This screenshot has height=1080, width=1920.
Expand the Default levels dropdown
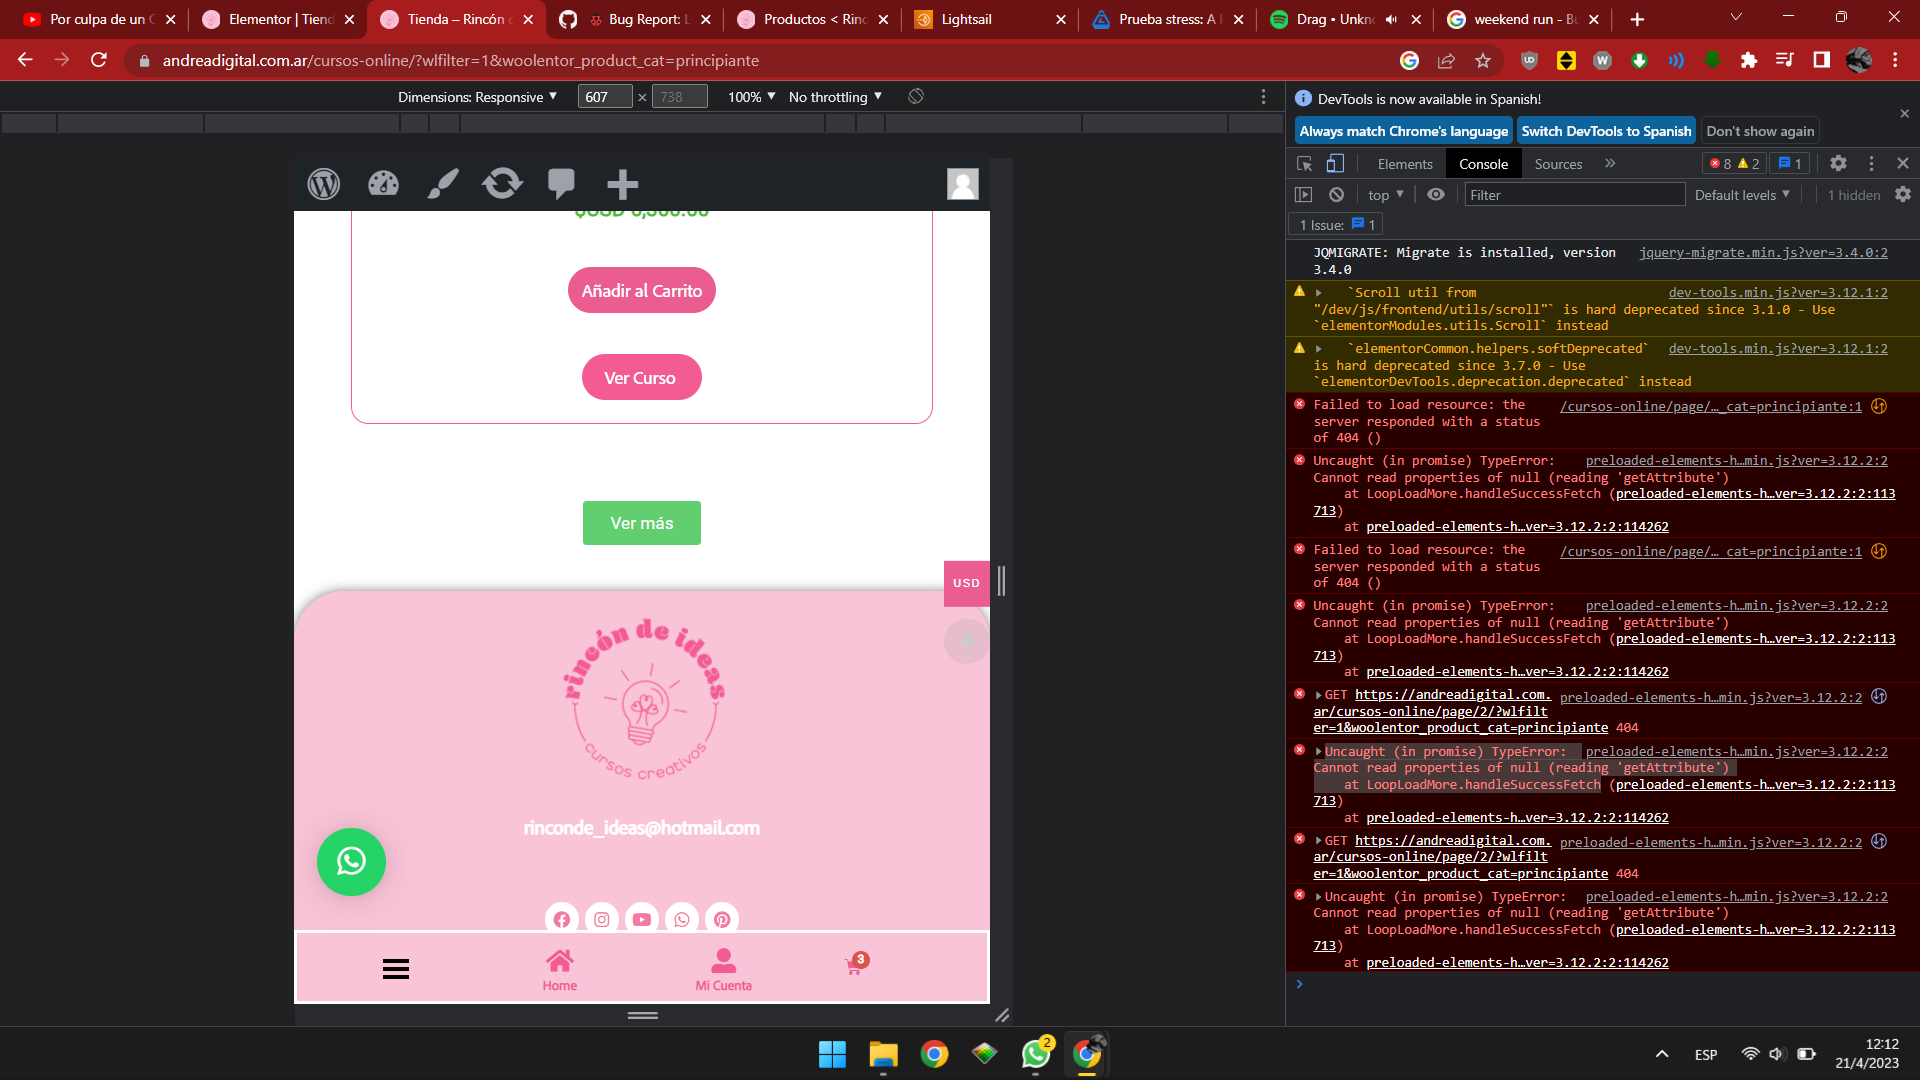coord(1742,195)
